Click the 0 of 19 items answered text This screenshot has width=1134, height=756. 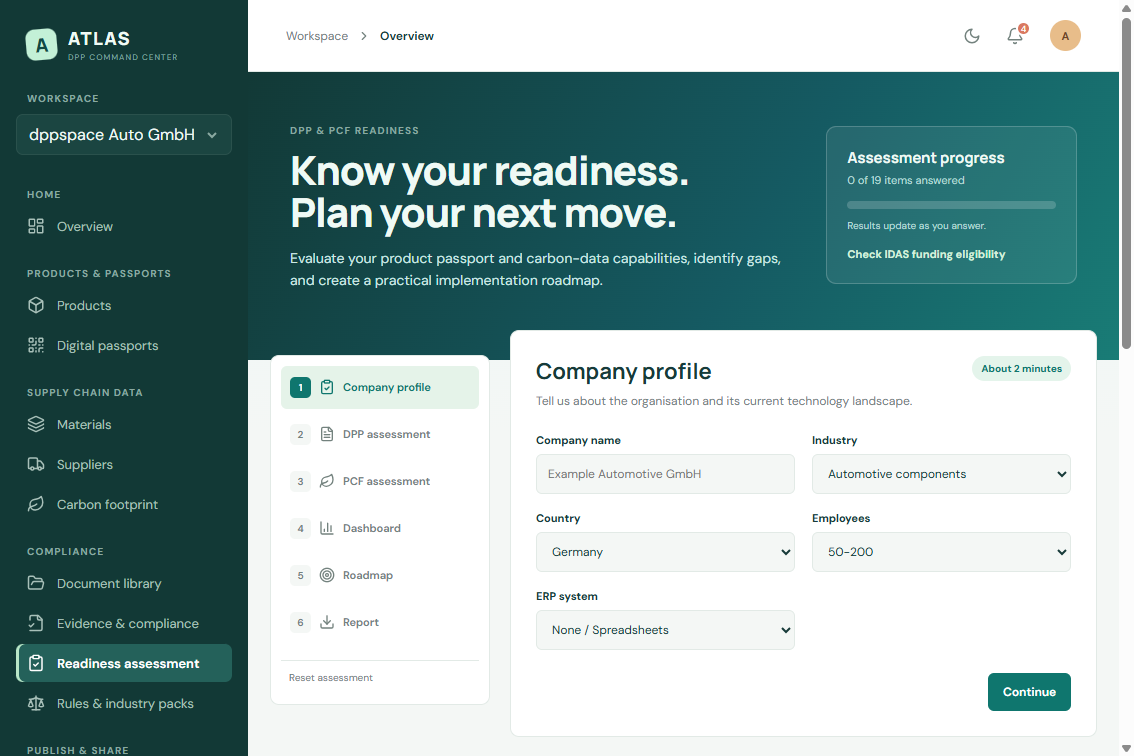[905, 180]
